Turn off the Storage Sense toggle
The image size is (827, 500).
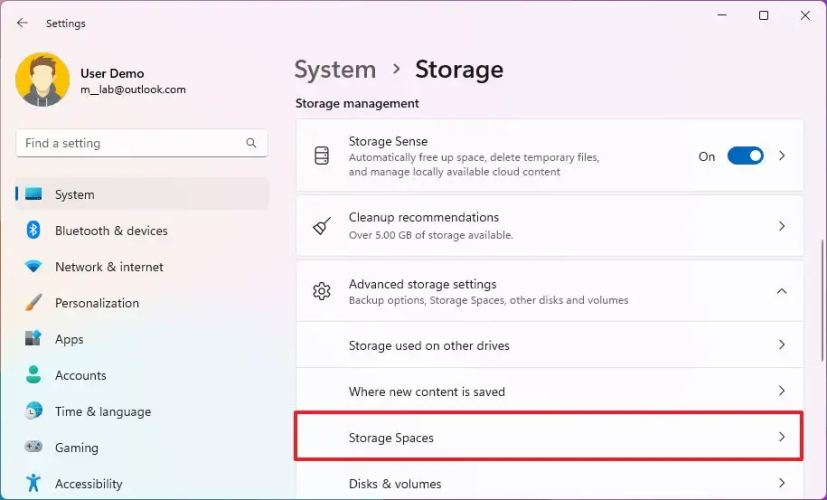tap(745, 156)
